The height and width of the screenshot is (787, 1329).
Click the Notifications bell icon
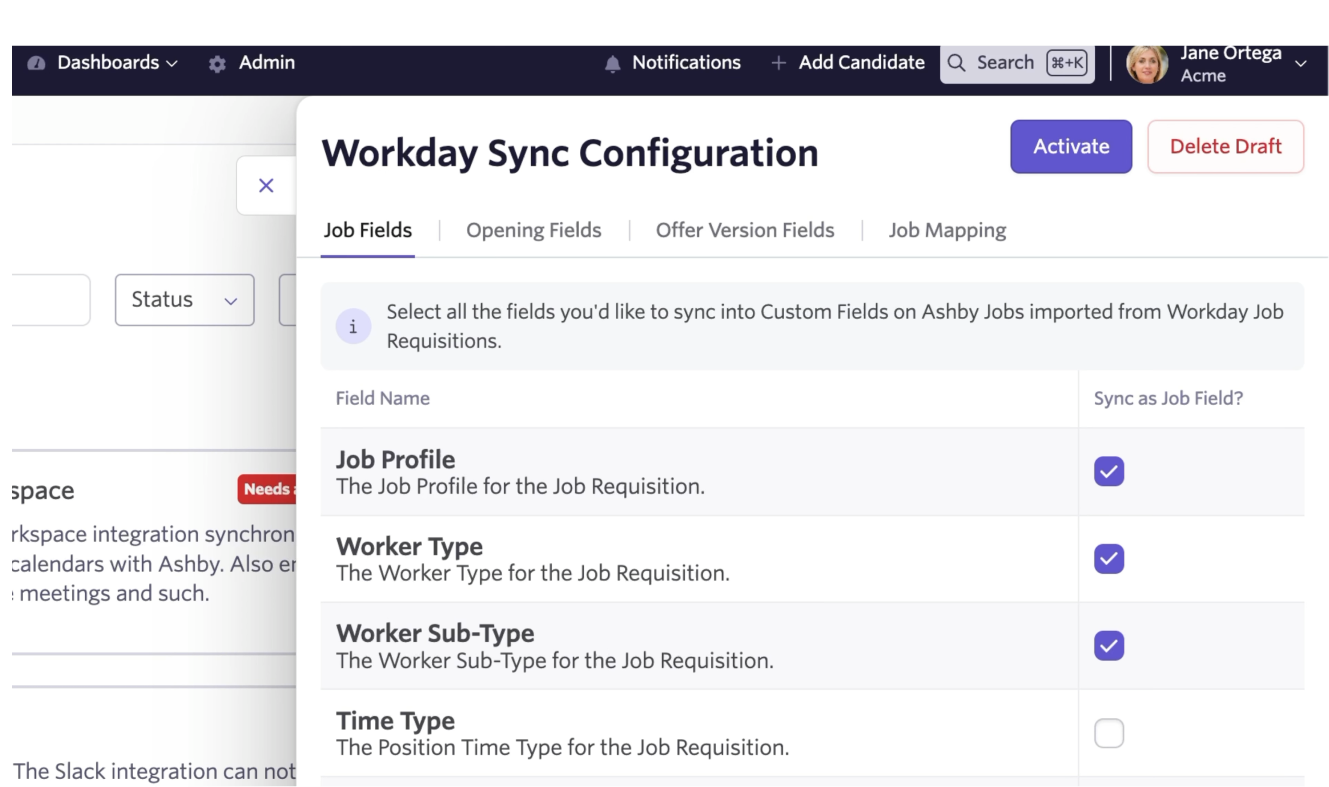coord(613,63)
